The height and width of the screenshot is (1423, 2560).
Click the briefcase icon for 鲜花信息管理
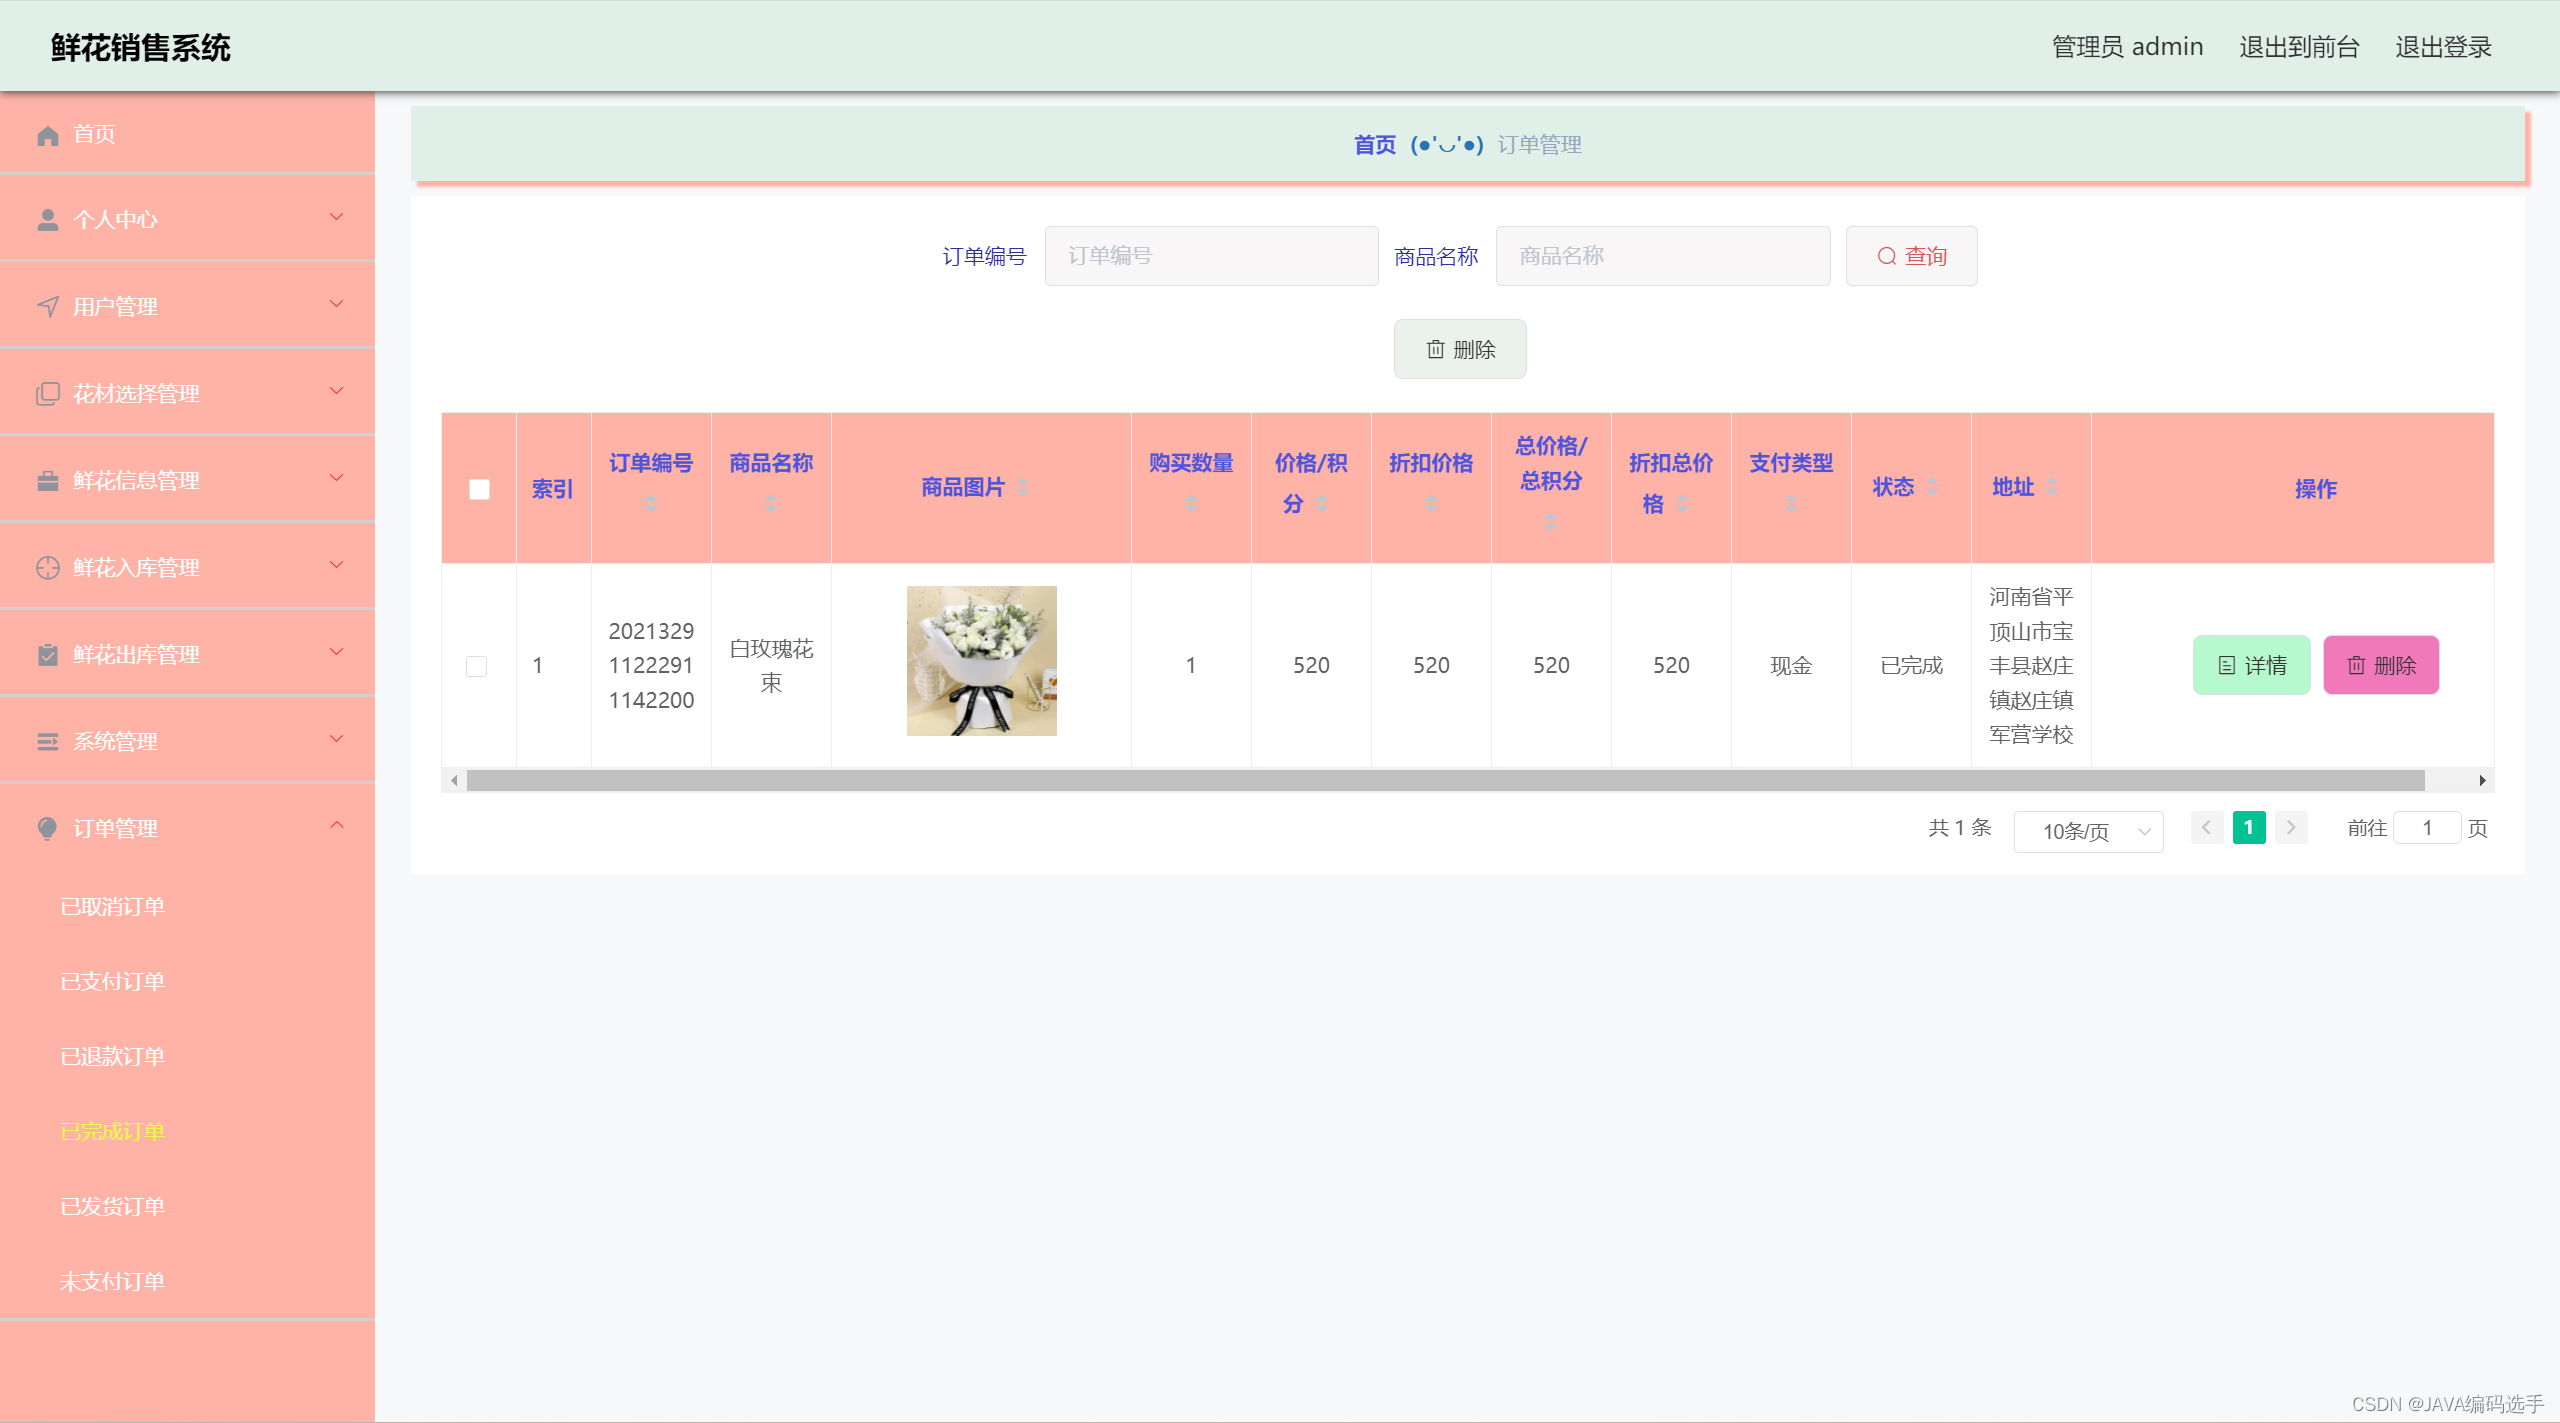pyautogui.click(x=48, y=481)
